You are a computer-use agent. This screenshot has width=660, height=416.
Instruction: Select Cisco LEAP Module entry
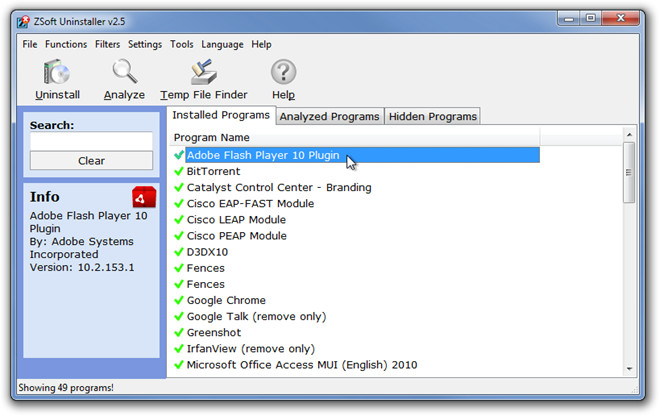click(x=236, y=219)
